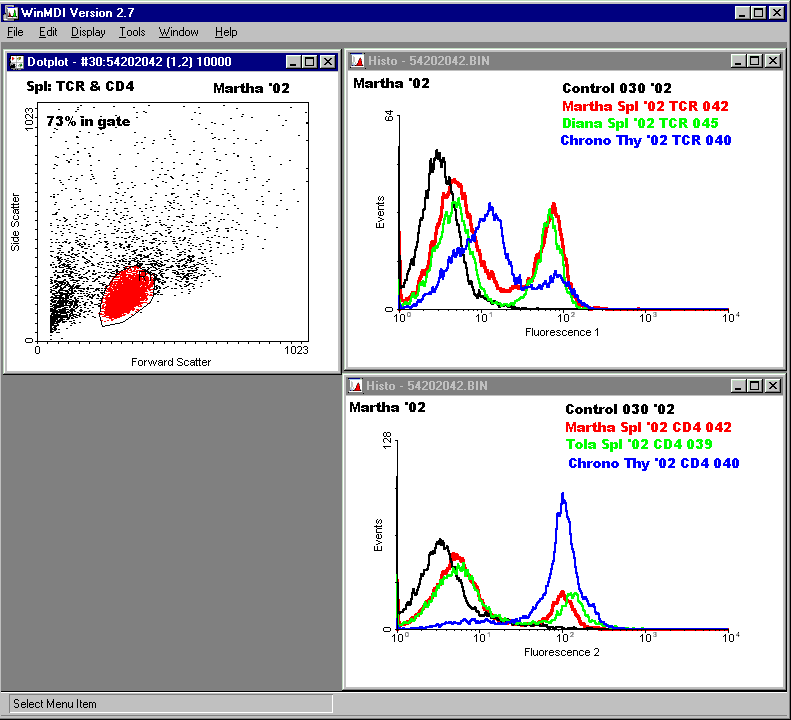Maximize the TCR Fluorescence 1 histogram window

(755, 61)
